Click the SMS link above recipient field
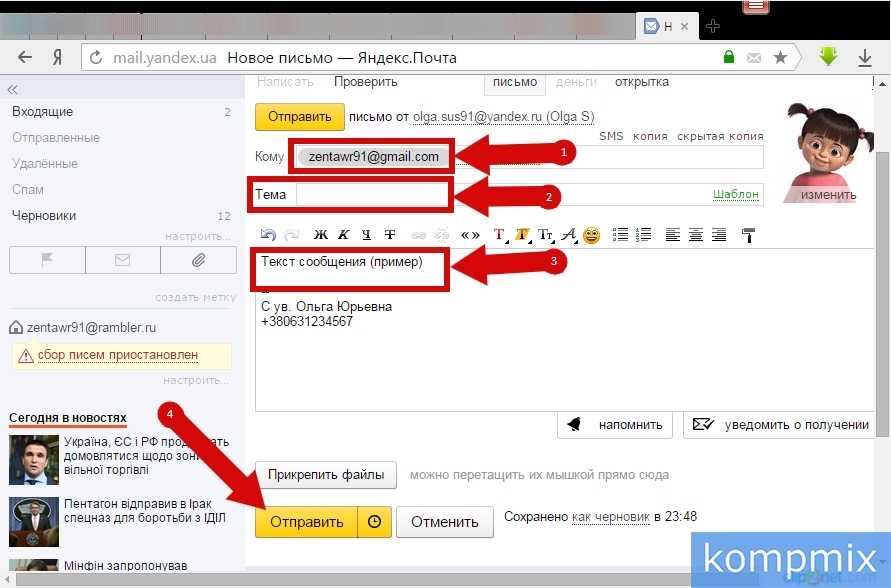This screenshot has height=588, width=891. 611,136
